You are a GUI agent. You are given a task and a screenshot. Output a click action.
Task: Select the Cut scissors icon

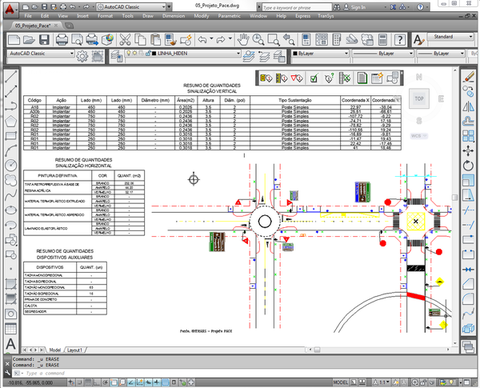pos(125,40)
